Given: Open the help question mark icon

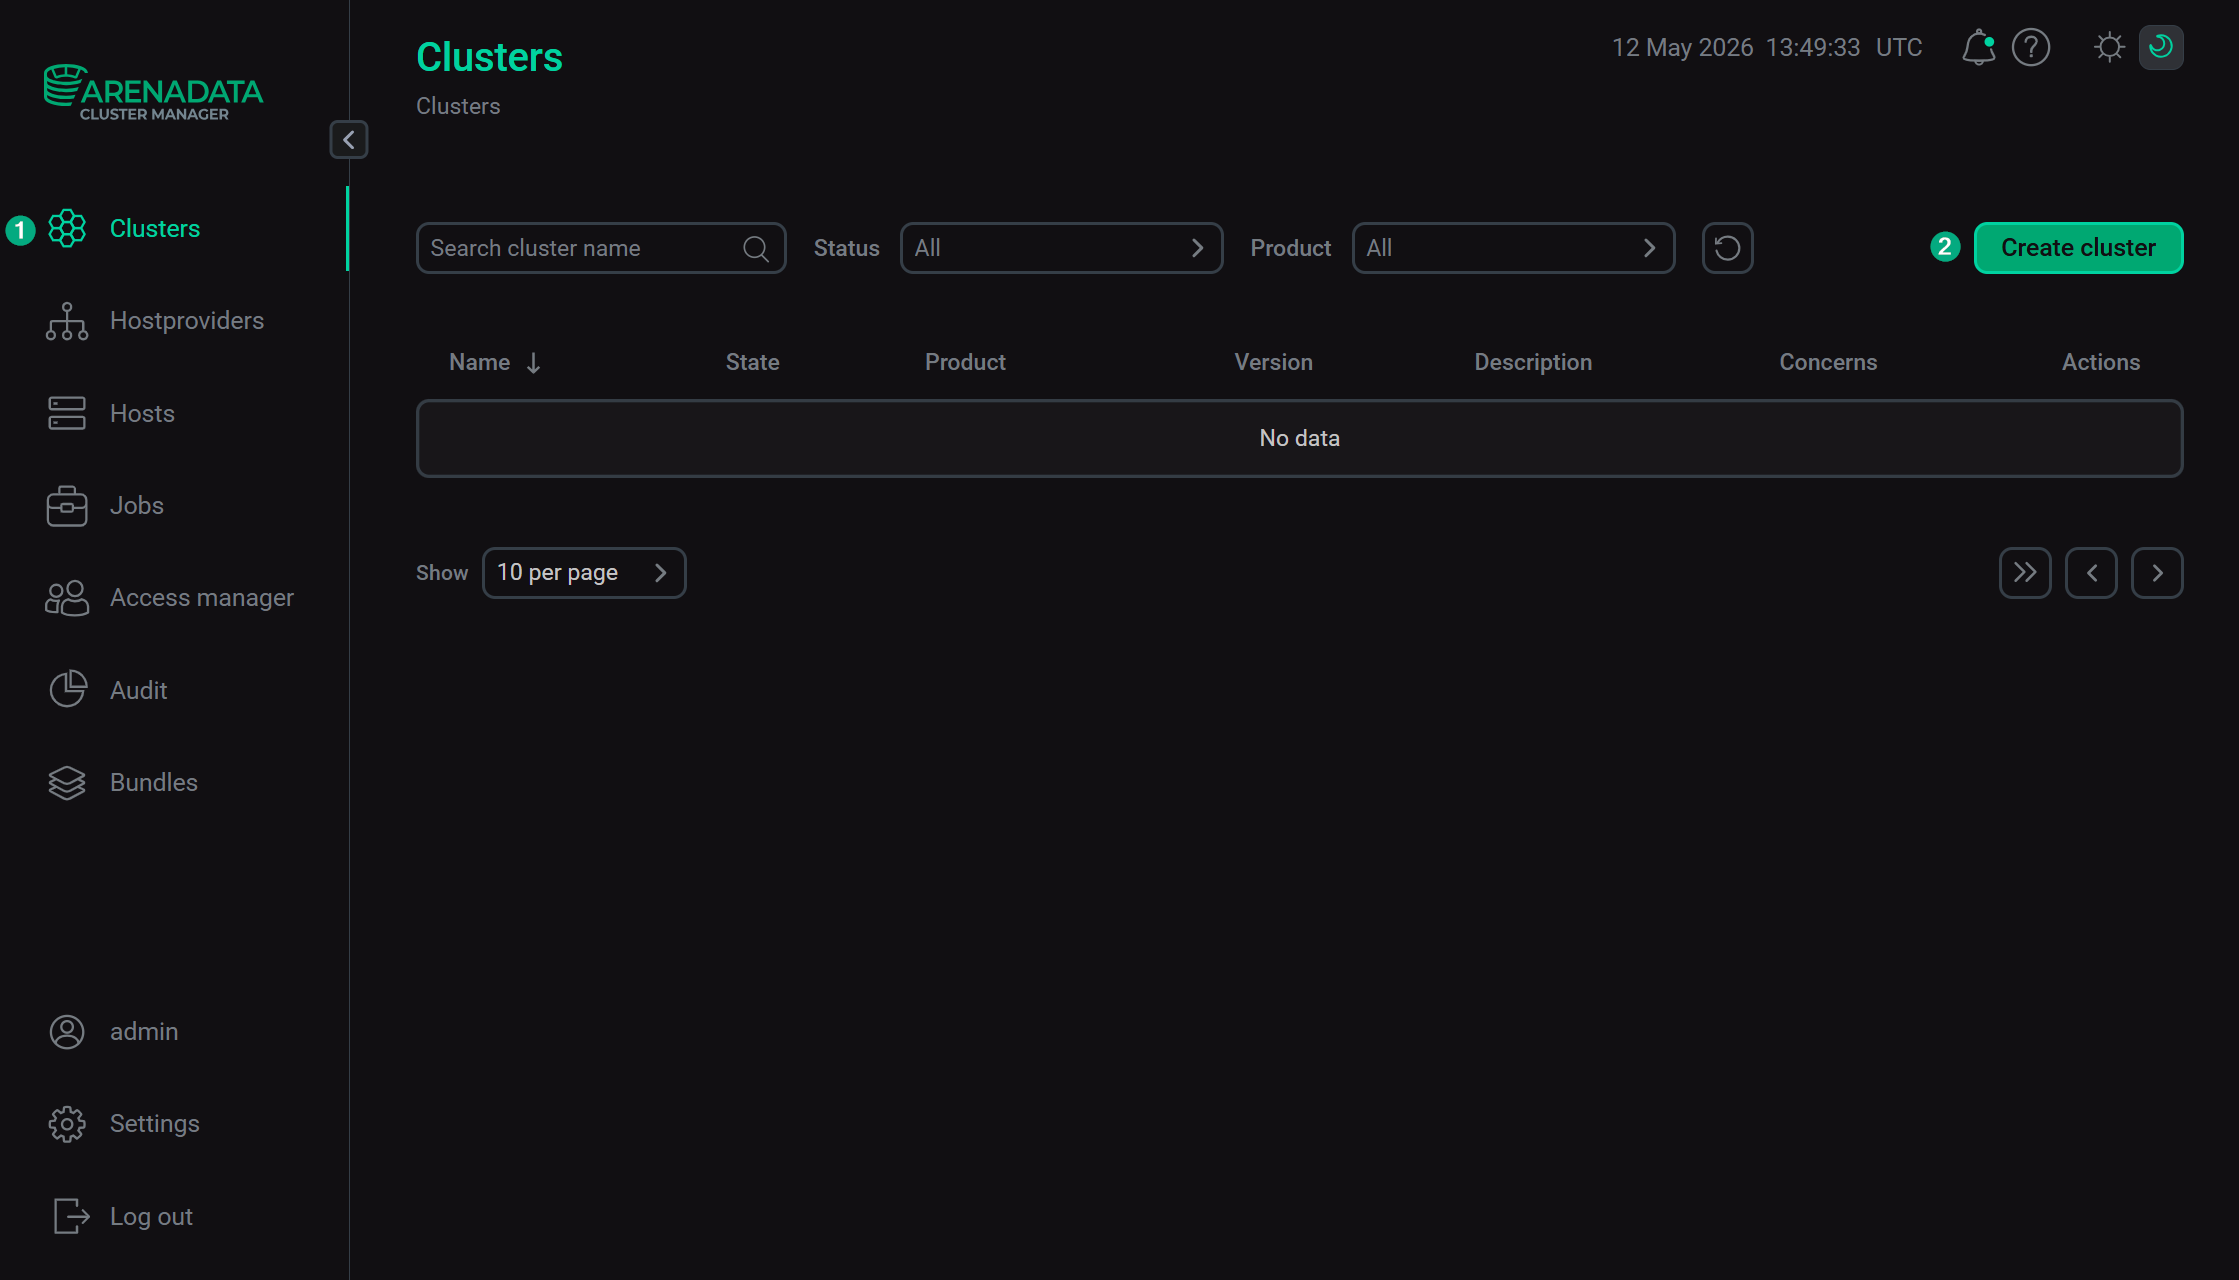Looking at the screenshot, I should point(2031,47).
